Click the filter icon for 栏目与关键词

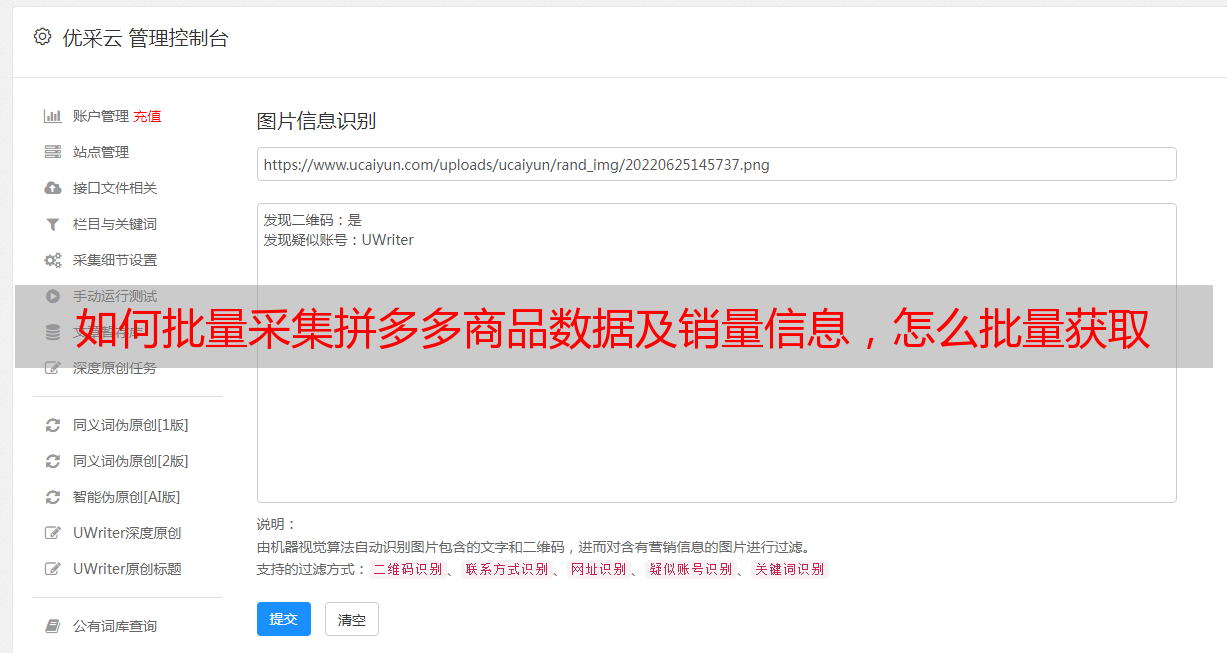tap(53, 224)
